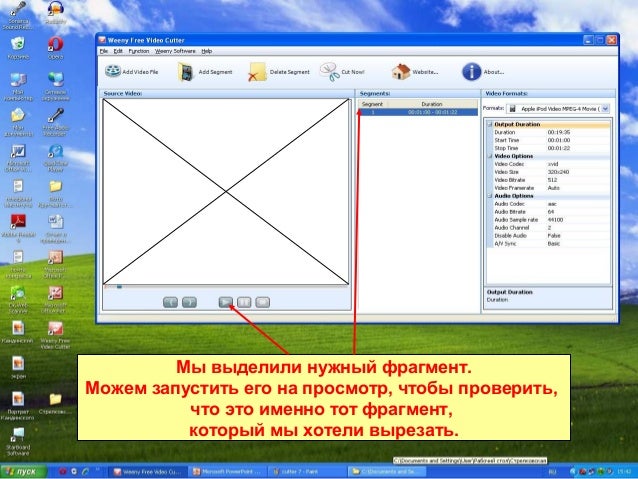Image resolution: width=638 pixels, height=479 pixels.
Task: Open the StarBoard Software desktop icon
Action: (x=18, y=442)
